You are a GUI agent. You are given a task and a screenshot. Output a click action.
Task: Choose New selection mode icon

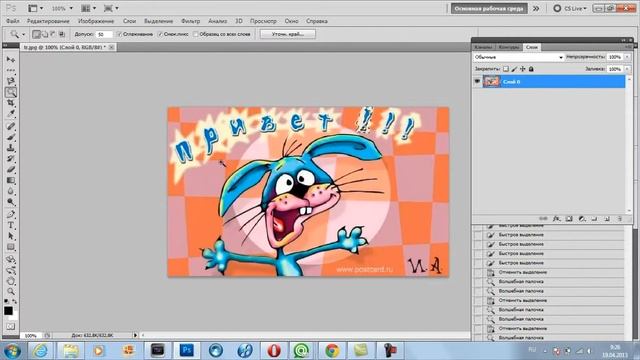[36, 34]
